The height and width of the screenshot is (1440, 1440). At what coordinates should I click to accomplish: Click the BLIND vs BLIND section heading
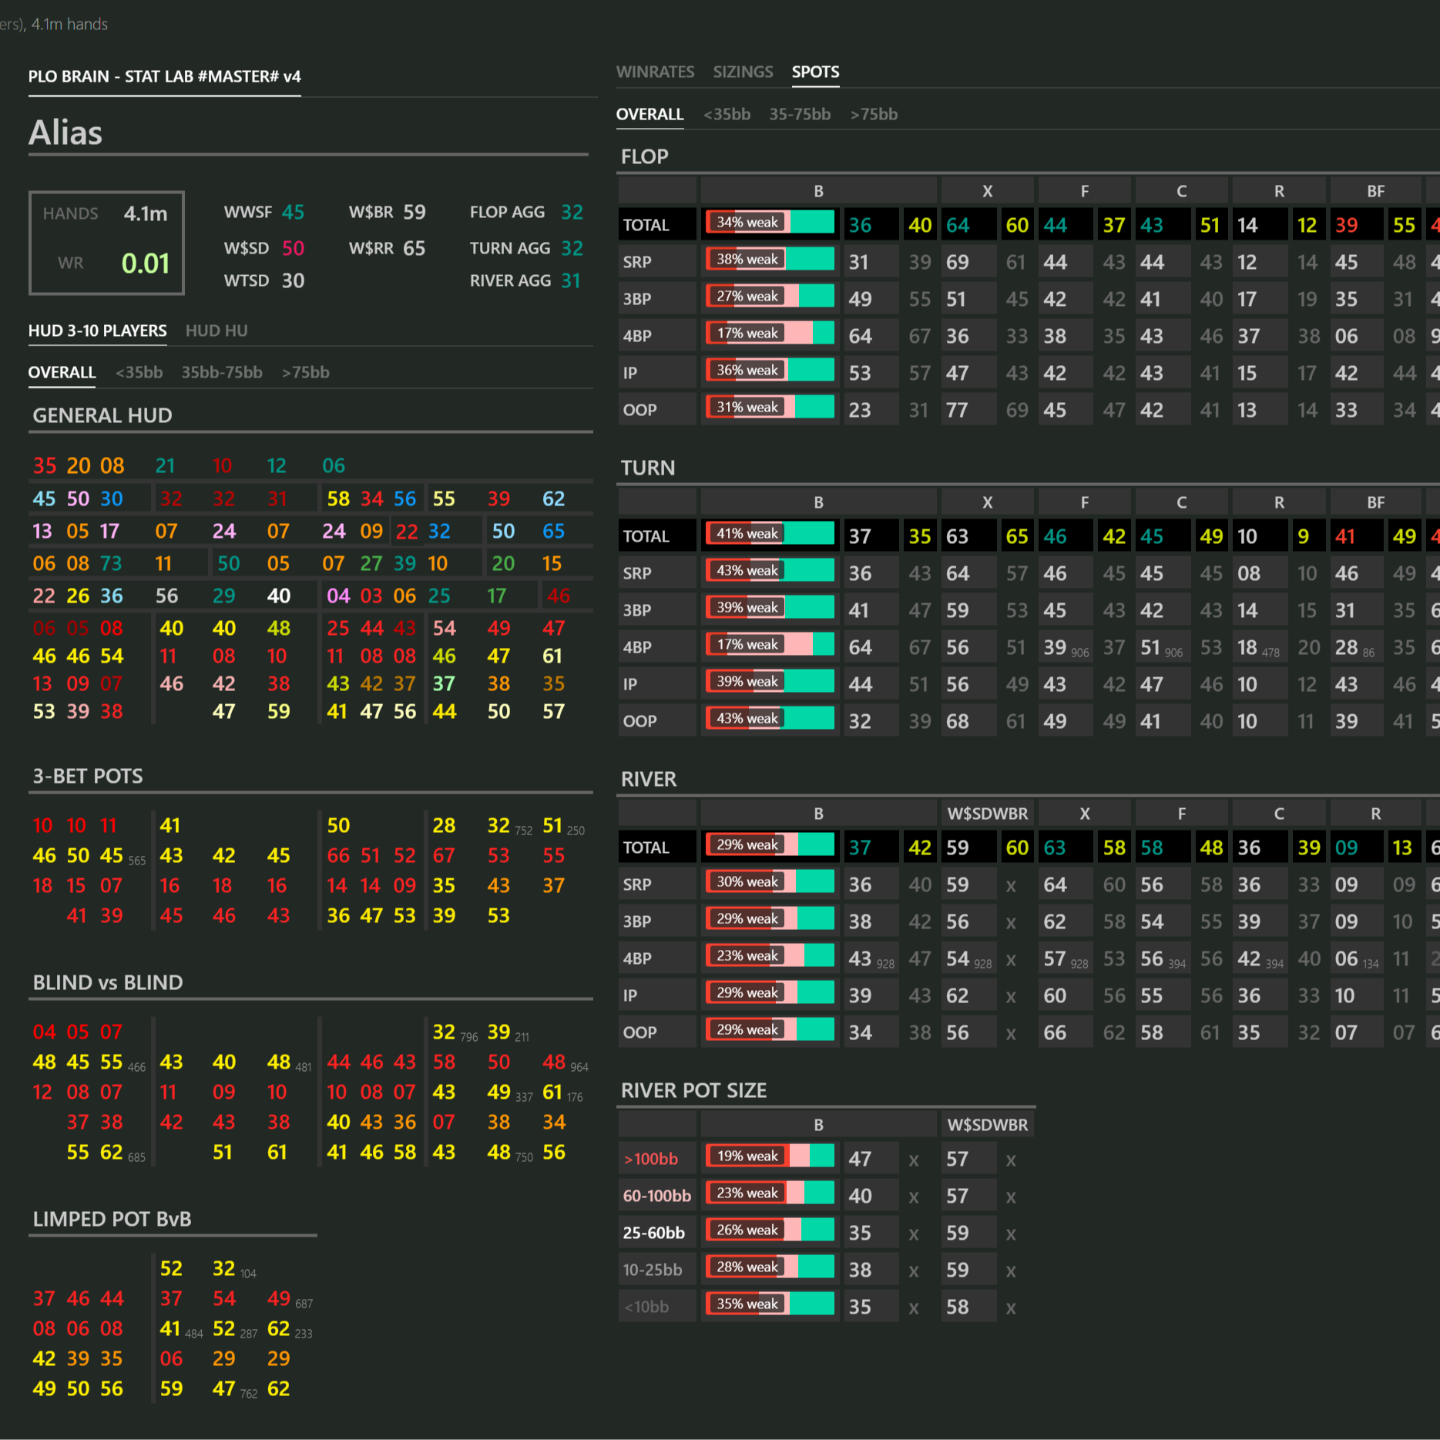pyautogui.click(x=108, y=983)
